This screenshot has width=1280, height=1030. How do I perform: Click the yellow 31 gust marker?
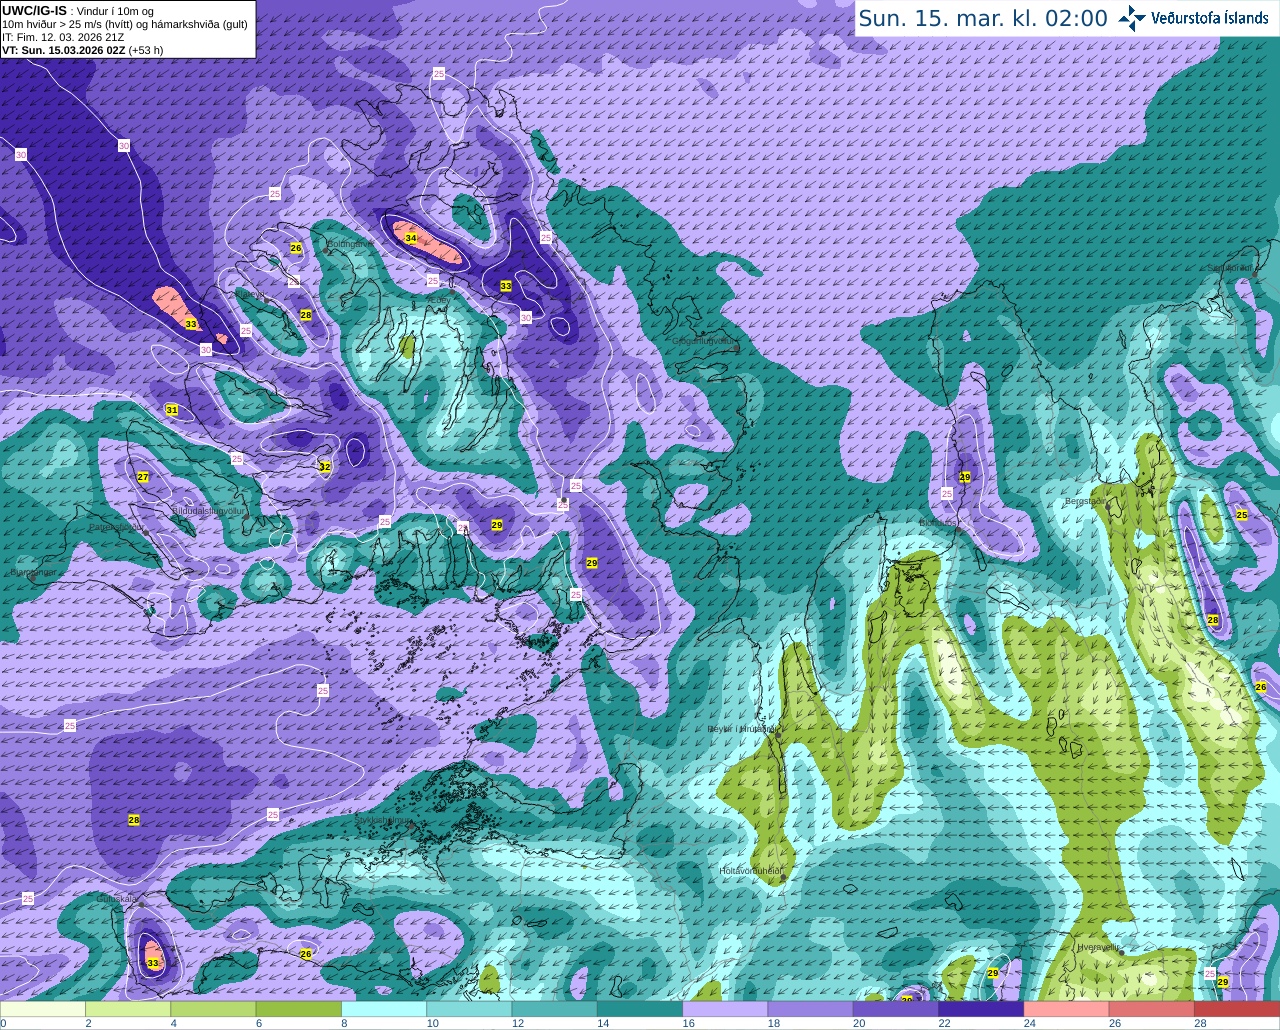coord(172,410)
